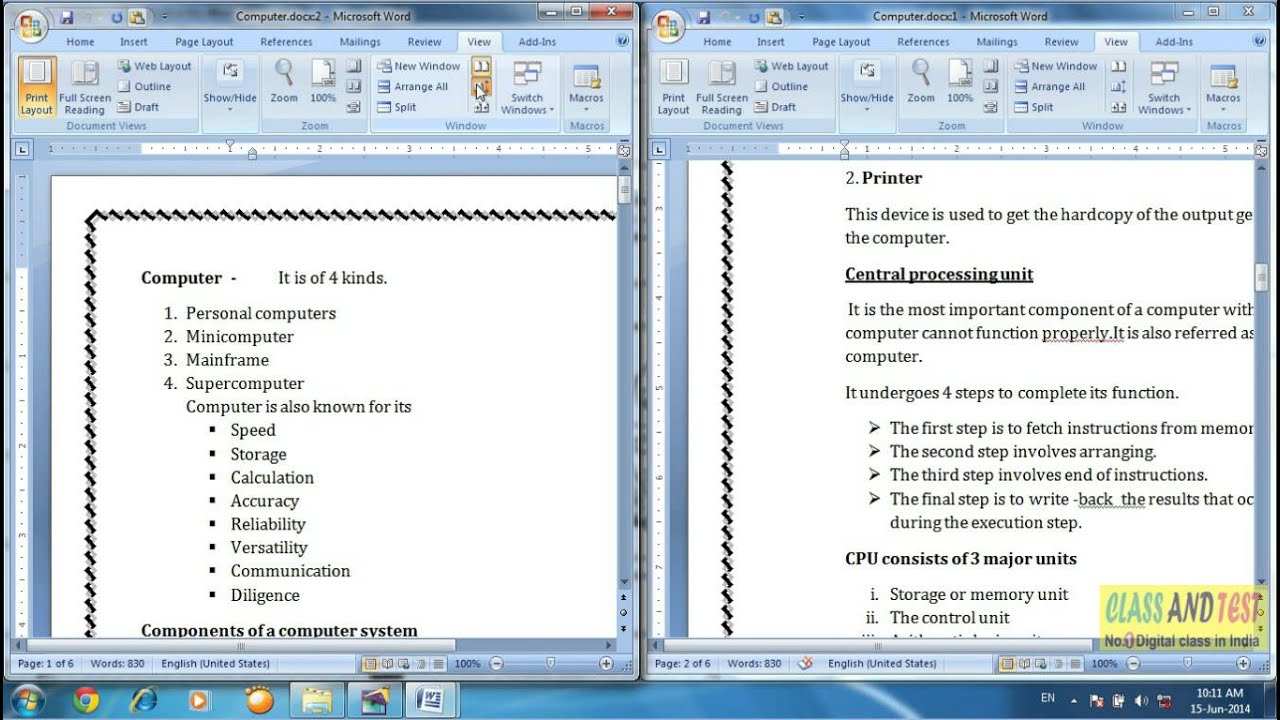Click Office Button in left window
The width and height of the screenshot is (1280, 720).
pyautogui.click(x=31, y=26)
